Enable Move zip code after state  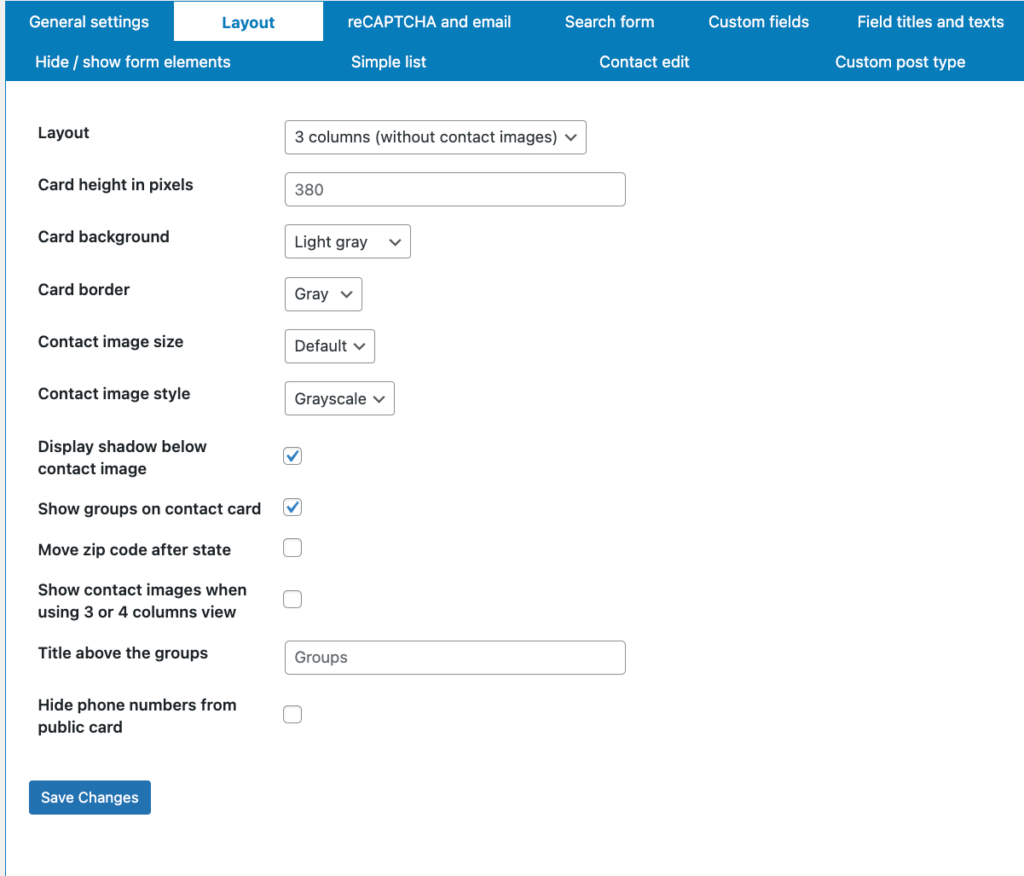point(293,547)
